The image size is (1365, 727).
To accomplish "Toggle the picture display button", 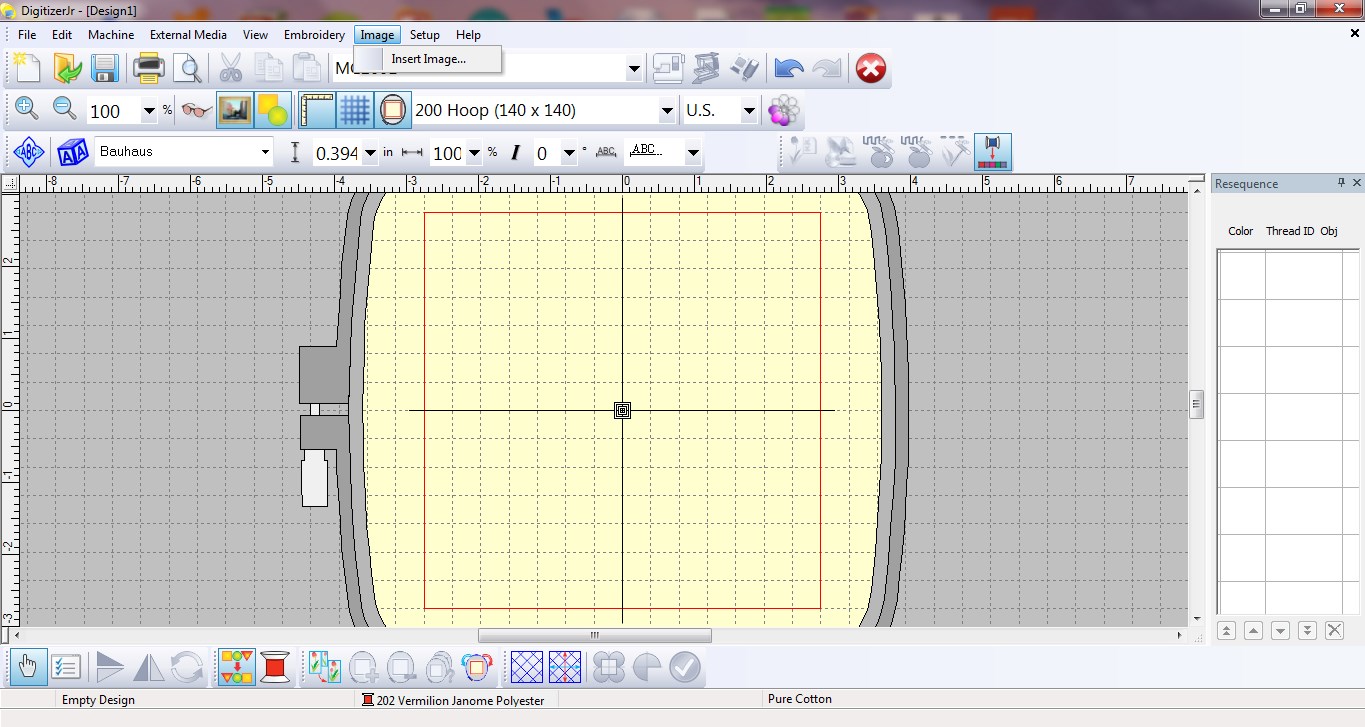I will [235, 110].
